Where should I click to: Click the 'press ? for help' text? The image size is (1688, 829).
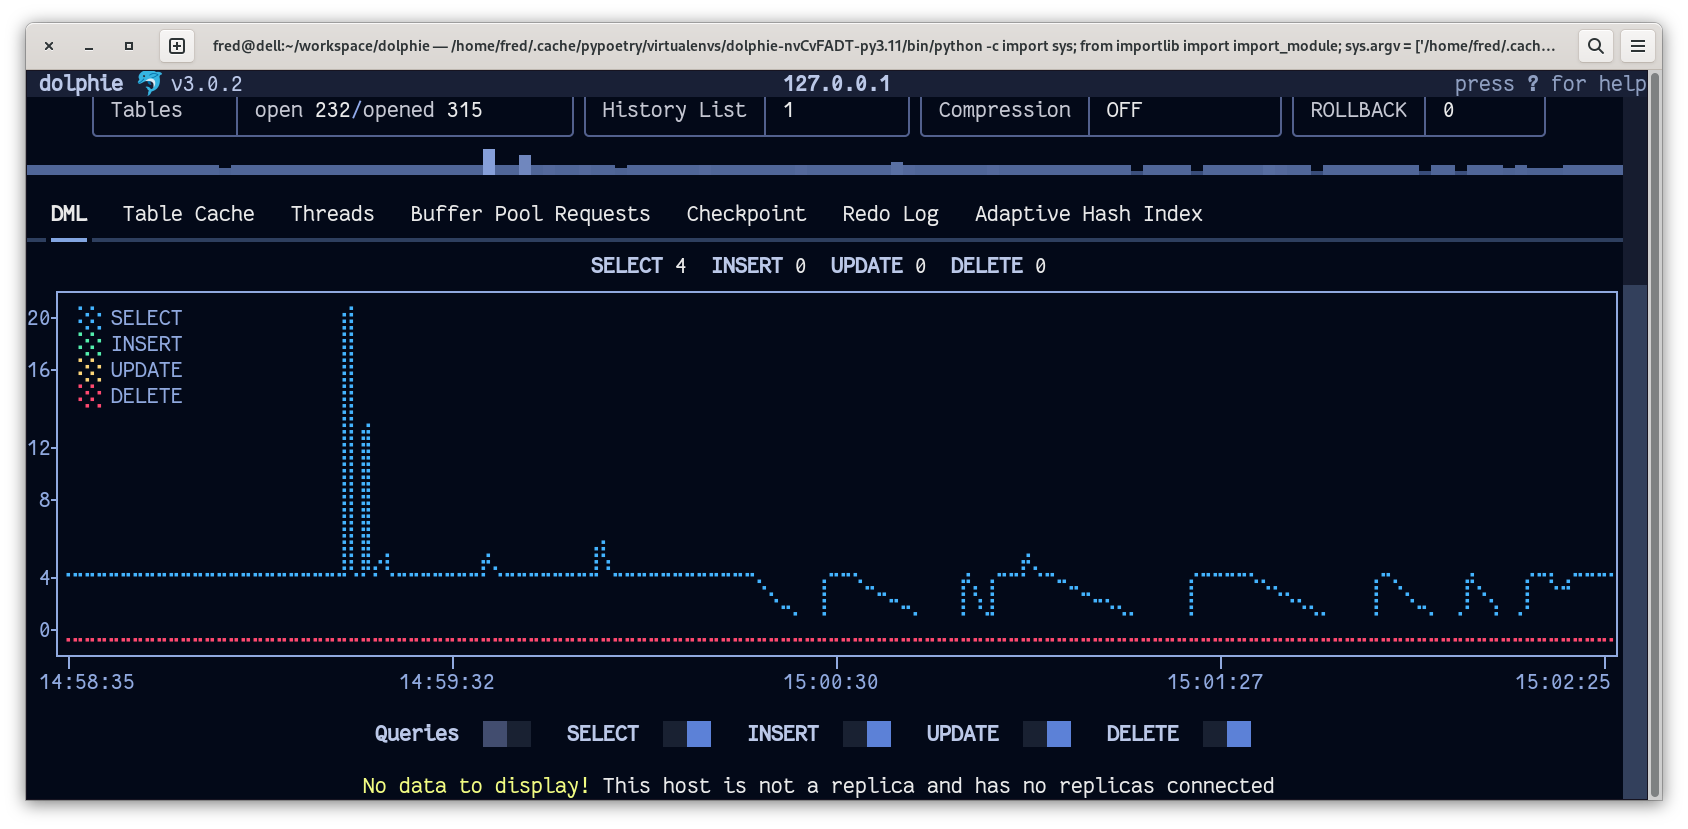pos(1549,84)
